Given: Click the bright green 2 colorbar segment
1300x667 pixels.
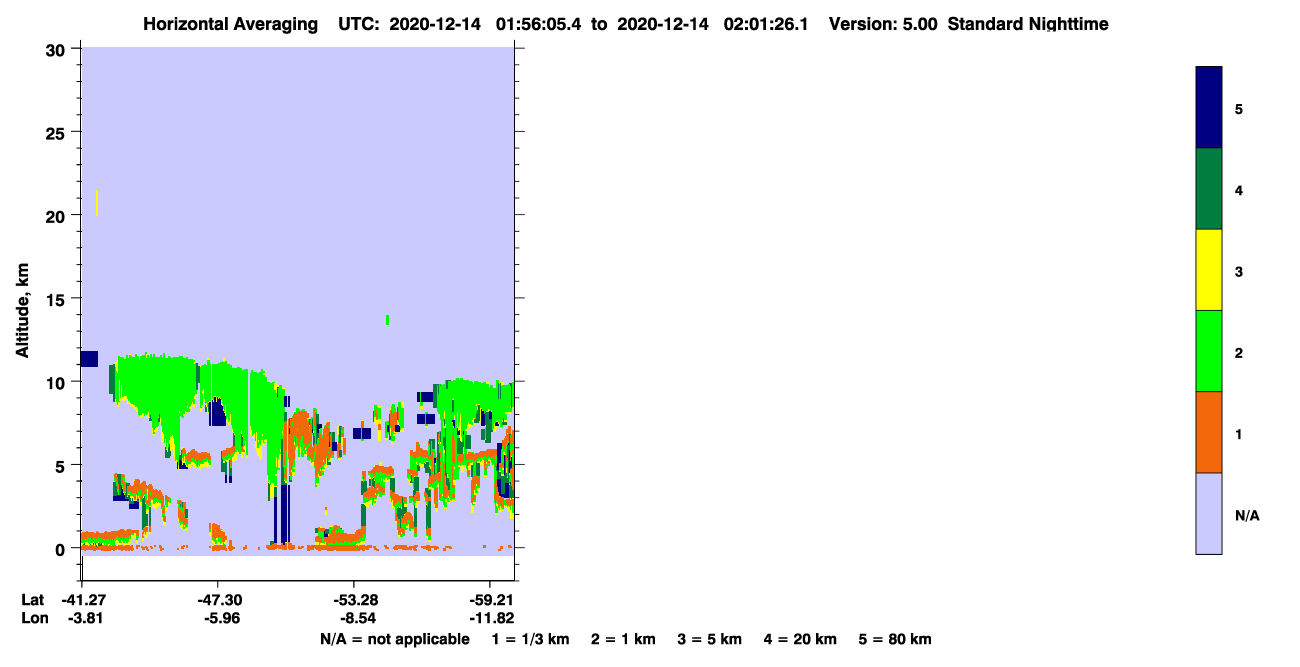Looking at the screenshot, I should tap(1209, 351).
